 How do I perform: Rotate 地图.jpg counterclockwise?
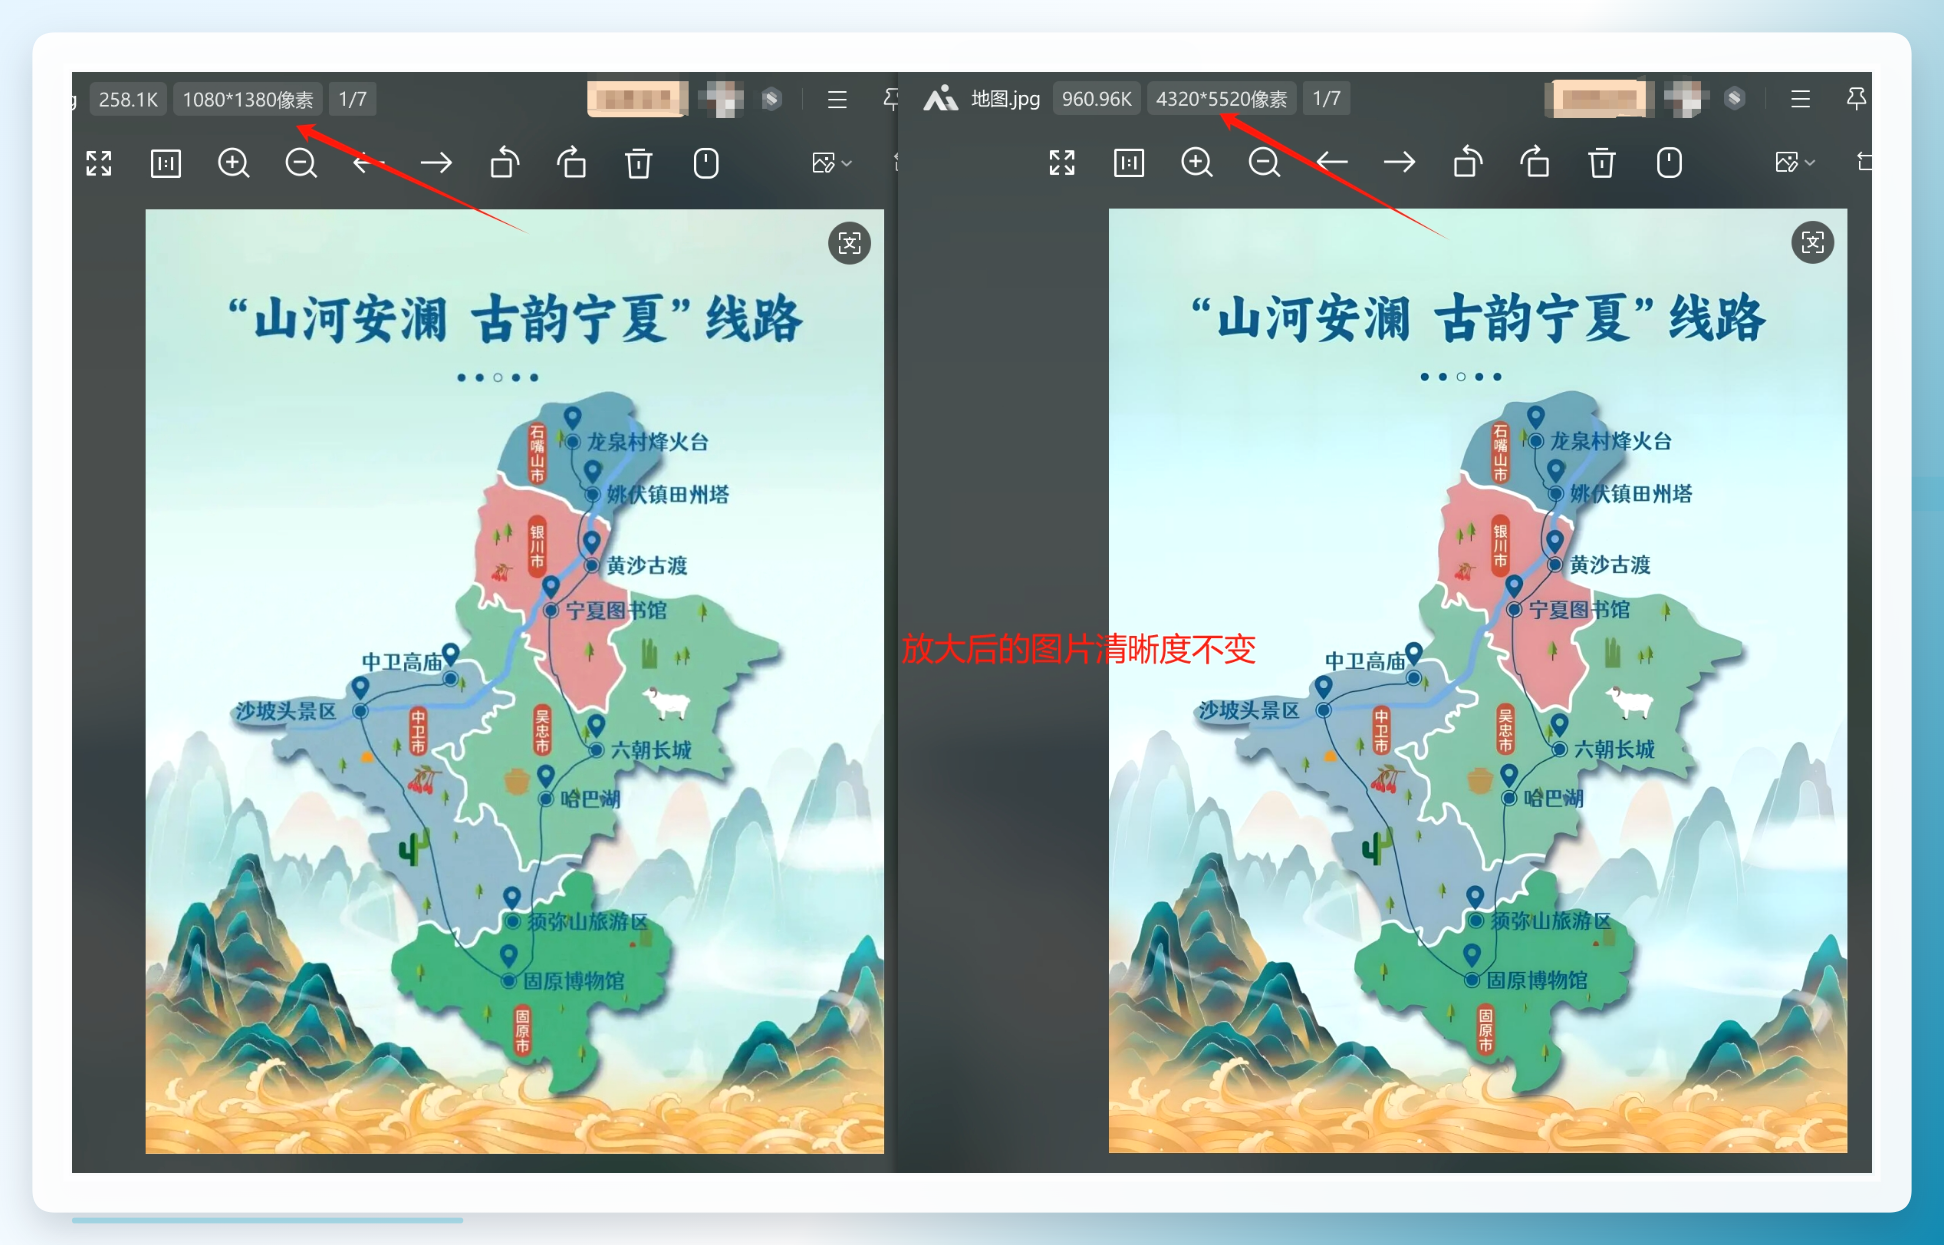tap(1467, 162)
